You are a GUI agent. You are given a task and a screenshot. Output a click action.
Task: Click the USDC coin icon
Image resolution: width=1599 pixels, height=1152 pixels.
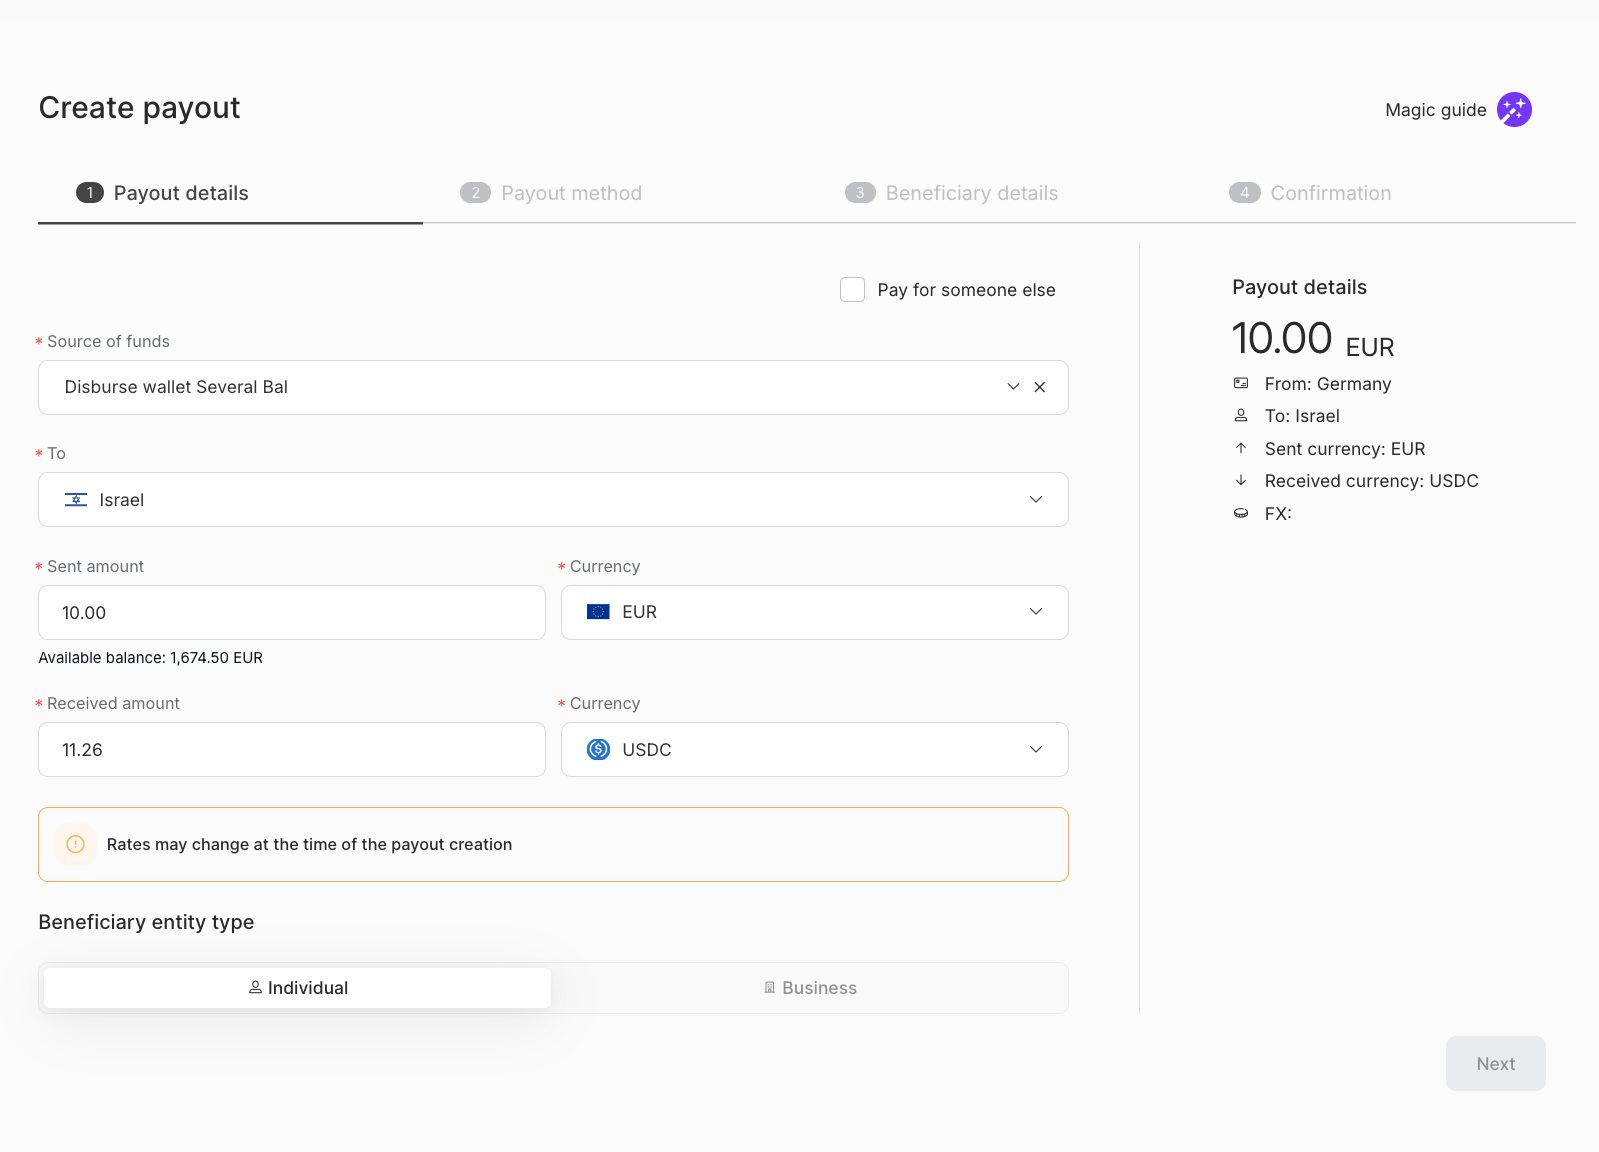[598, 750]
